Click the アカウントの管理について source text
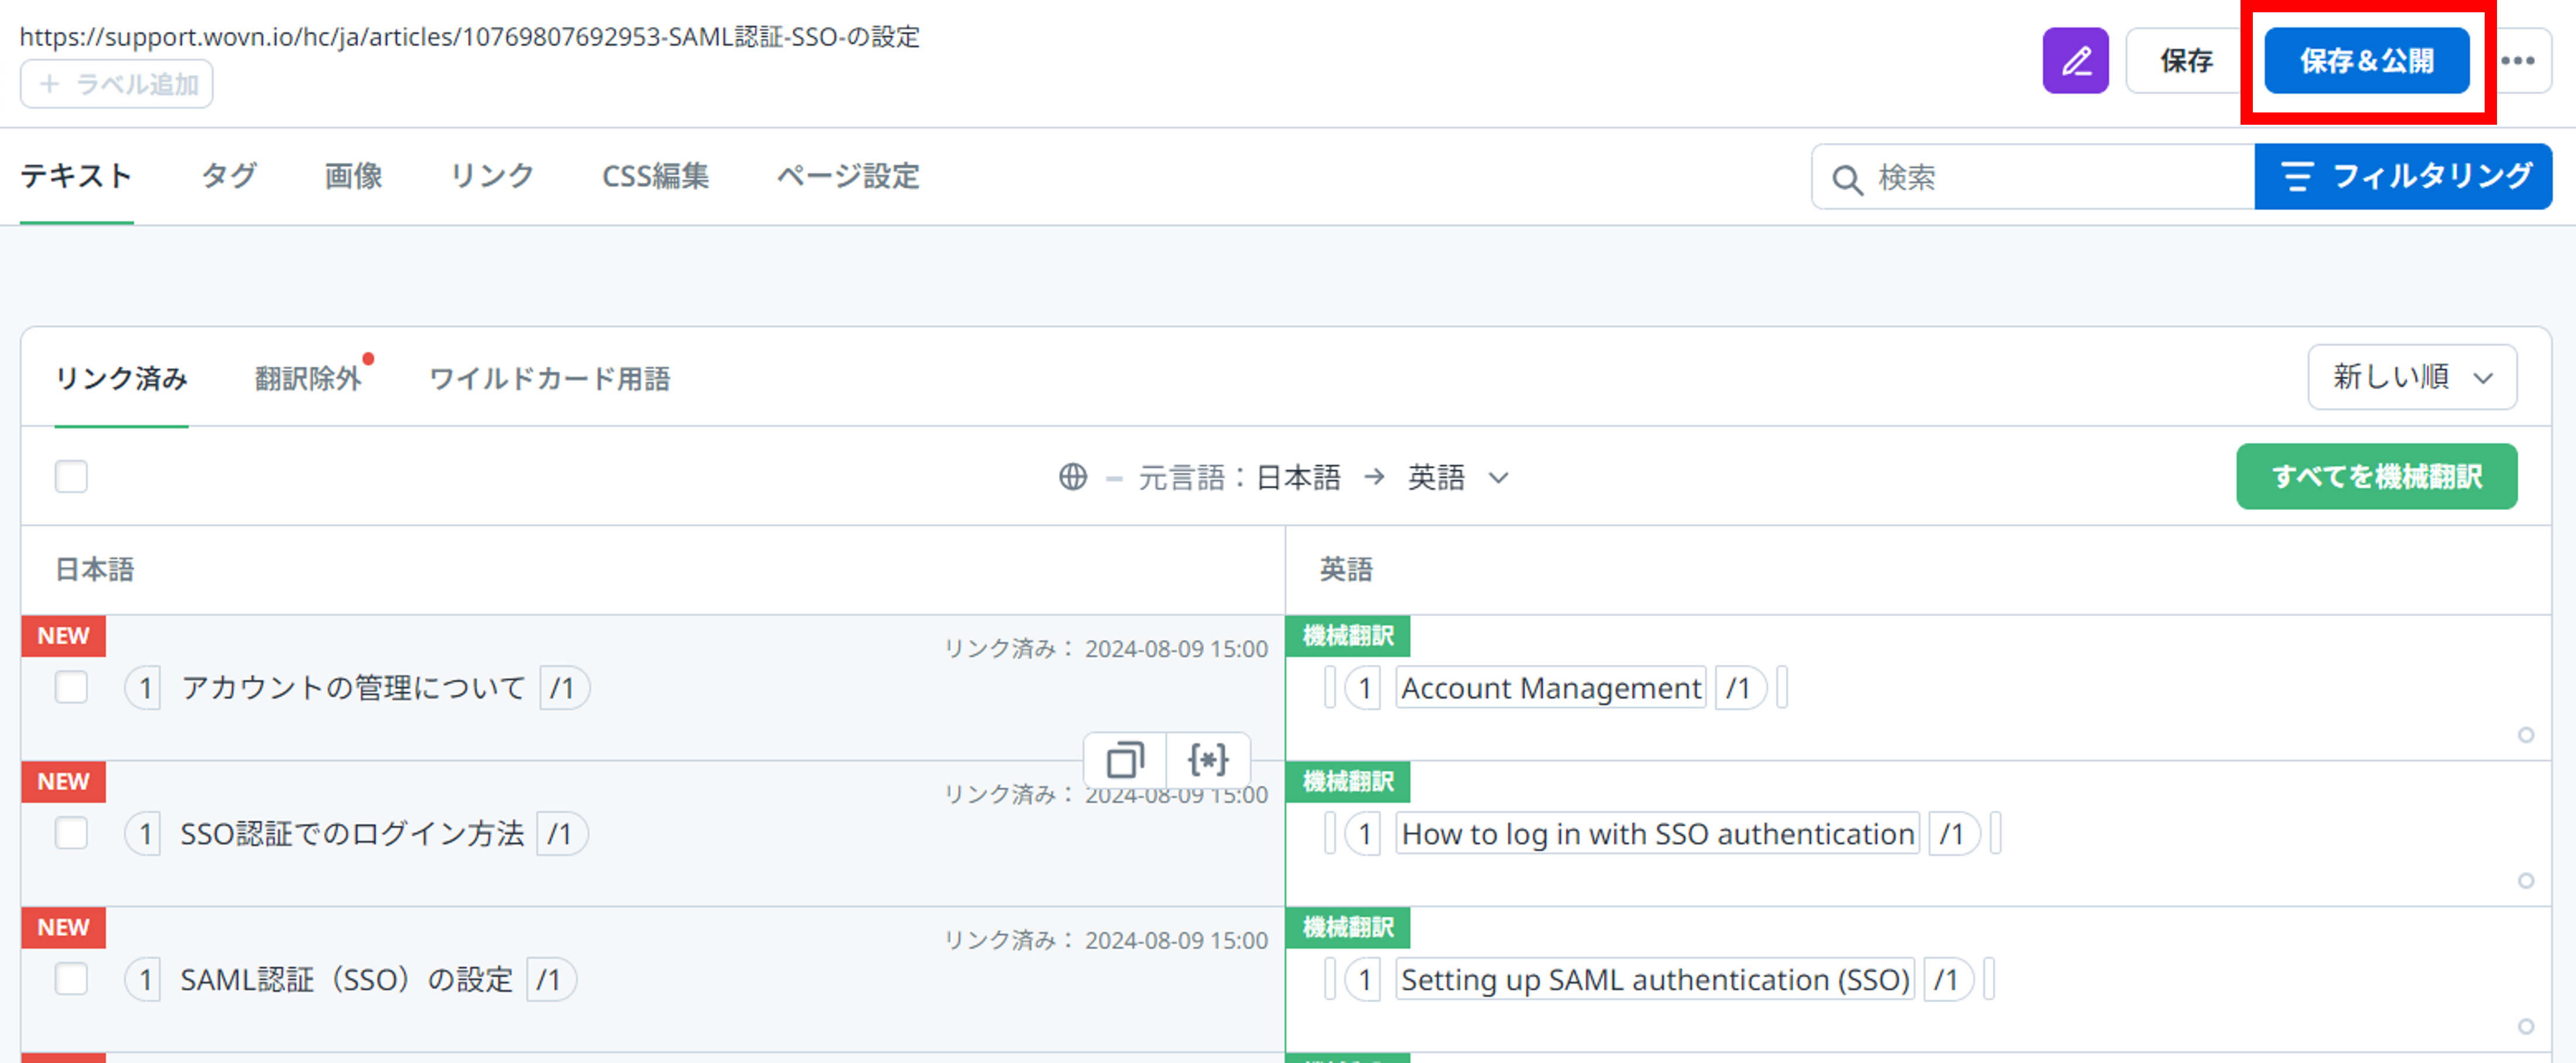The width and height of the screenshot is (2576, 1063). coord(353,688)
